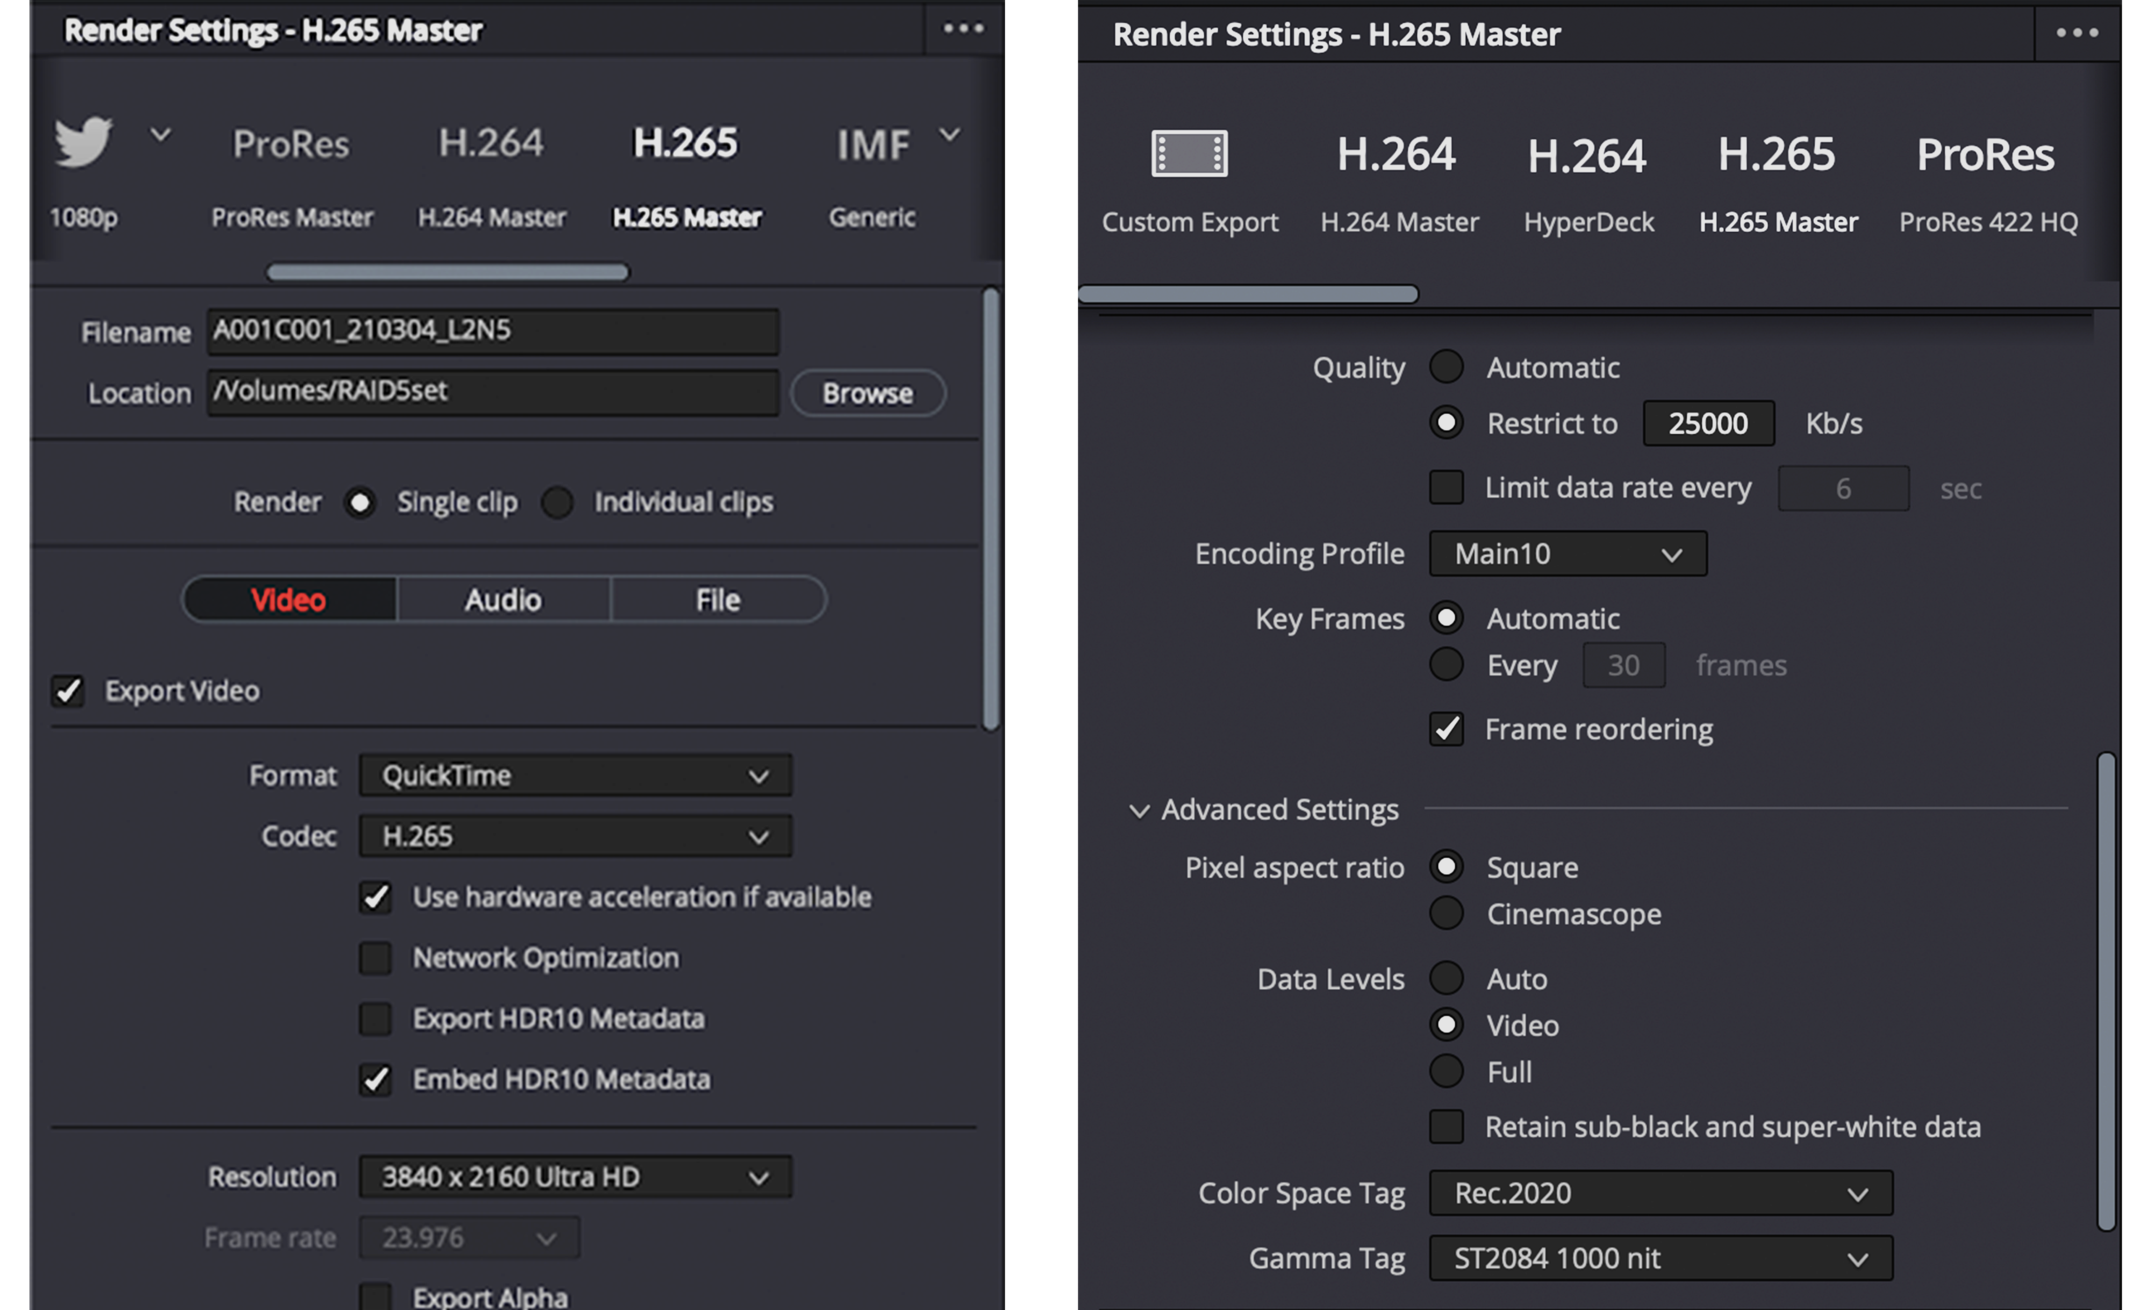Select the ProRes Master preset icon
The image size is (2156, 1310).
pyautogui.click(x=291, y=144)
